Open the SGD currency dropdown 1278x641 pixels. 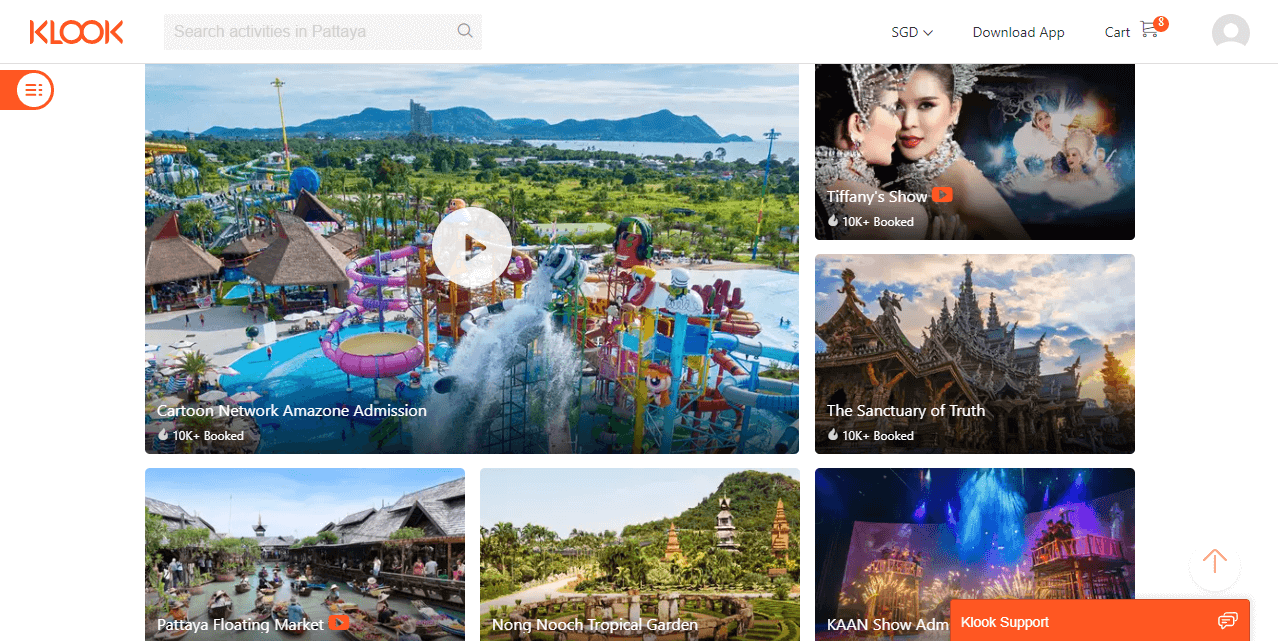click(x=912, y=32)
